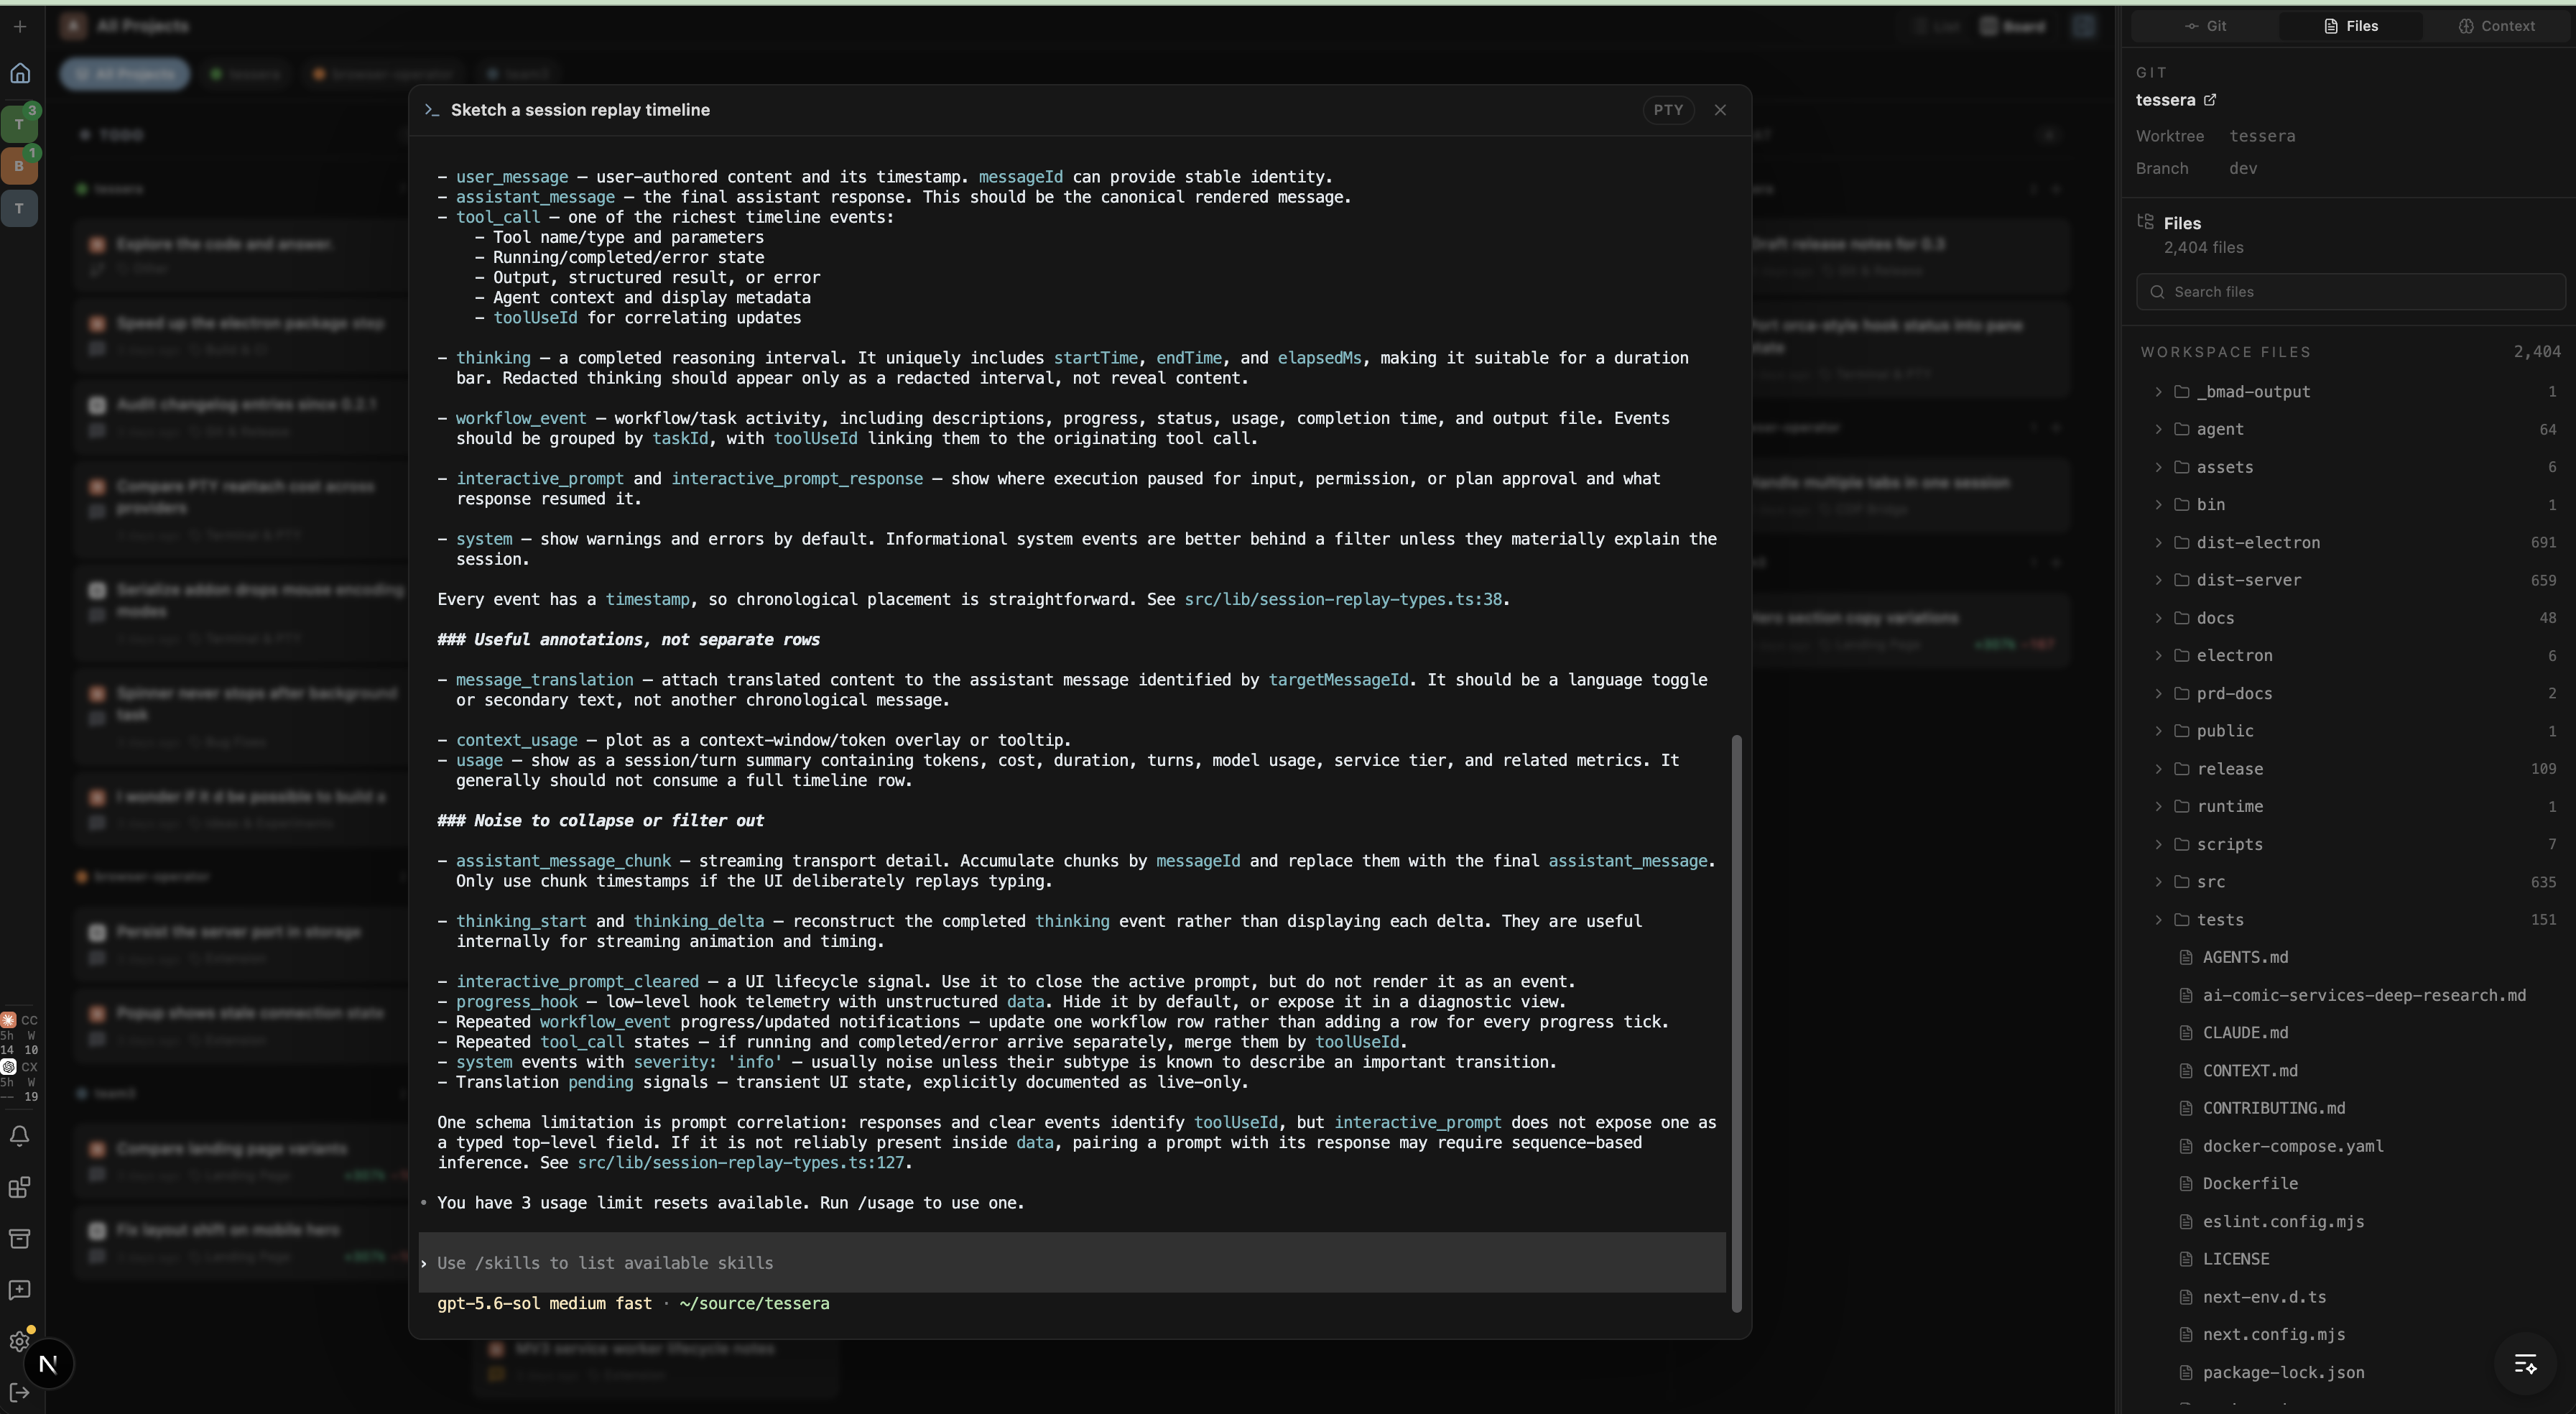
Task: Click the src folder icon
Action: [x=2181, y=882]
